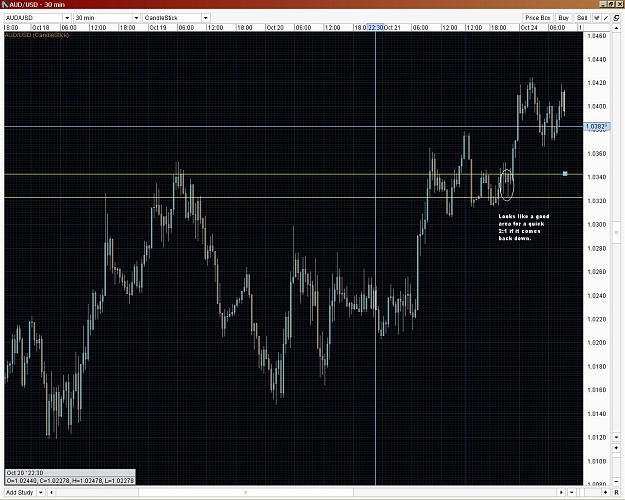The width and height of the screenshot is (625, 500).
Task: Click the Price Box button
Action: (x=537, y=18)
